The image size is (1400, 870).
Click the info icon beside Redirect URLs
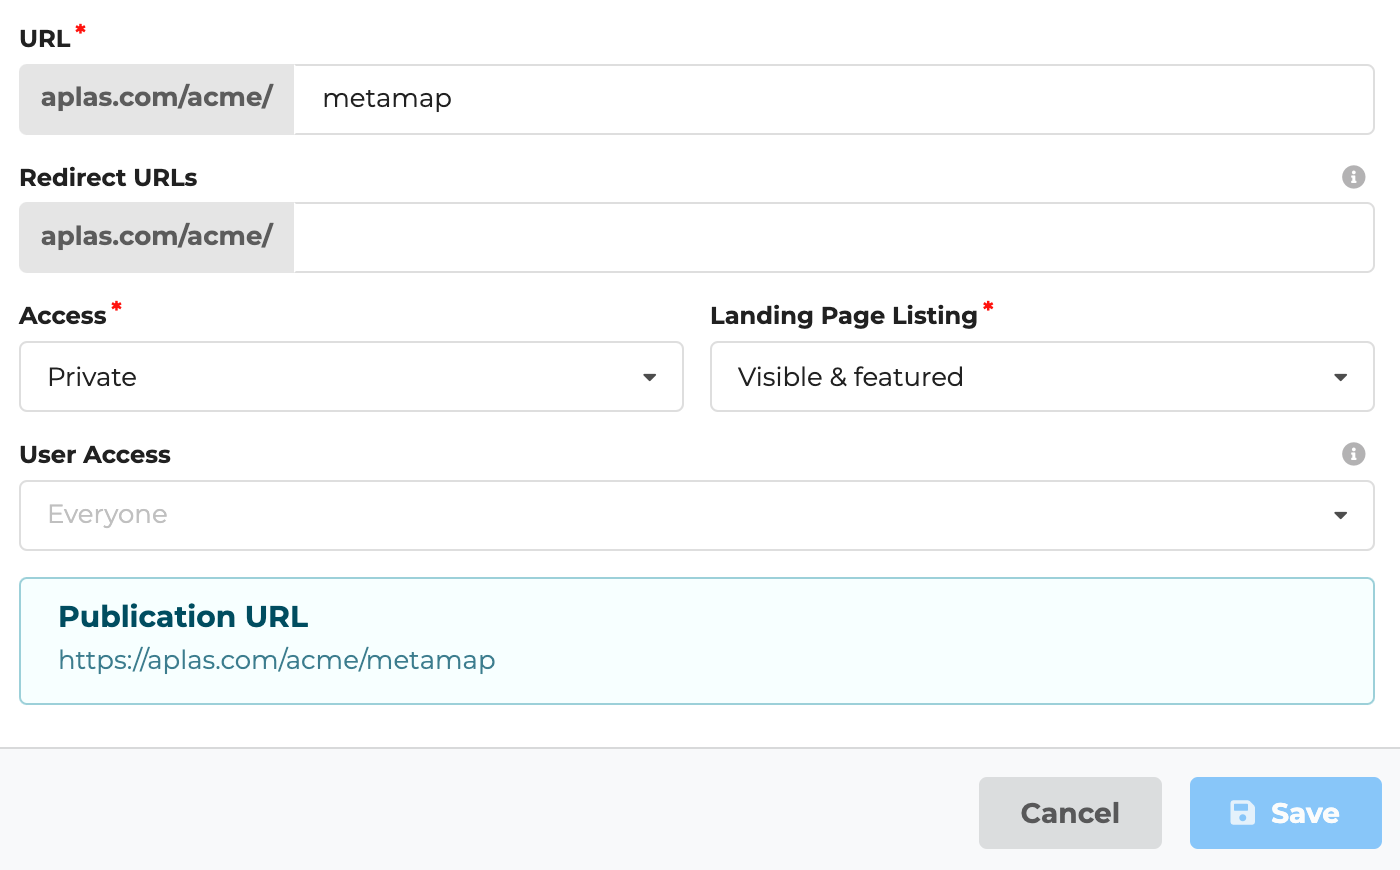click(1354, 177)
